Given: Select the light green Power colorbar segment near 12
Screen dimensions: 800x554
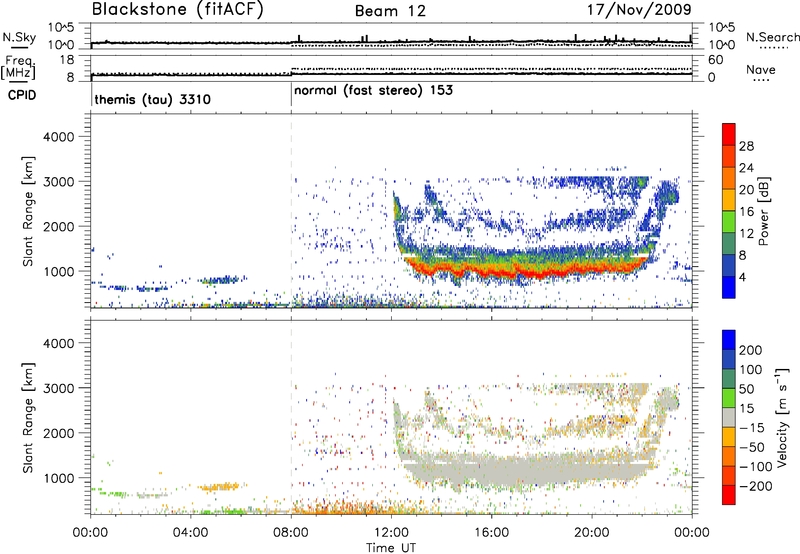Looking at the screenshot, I should pyautogui.click(x=729, y=221).
